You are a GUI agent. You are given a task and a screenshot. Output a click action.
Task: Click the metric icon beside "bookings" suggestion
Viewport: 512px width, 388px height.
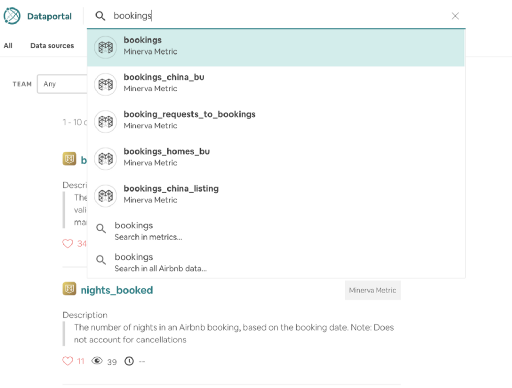click(x=105, y=47)
